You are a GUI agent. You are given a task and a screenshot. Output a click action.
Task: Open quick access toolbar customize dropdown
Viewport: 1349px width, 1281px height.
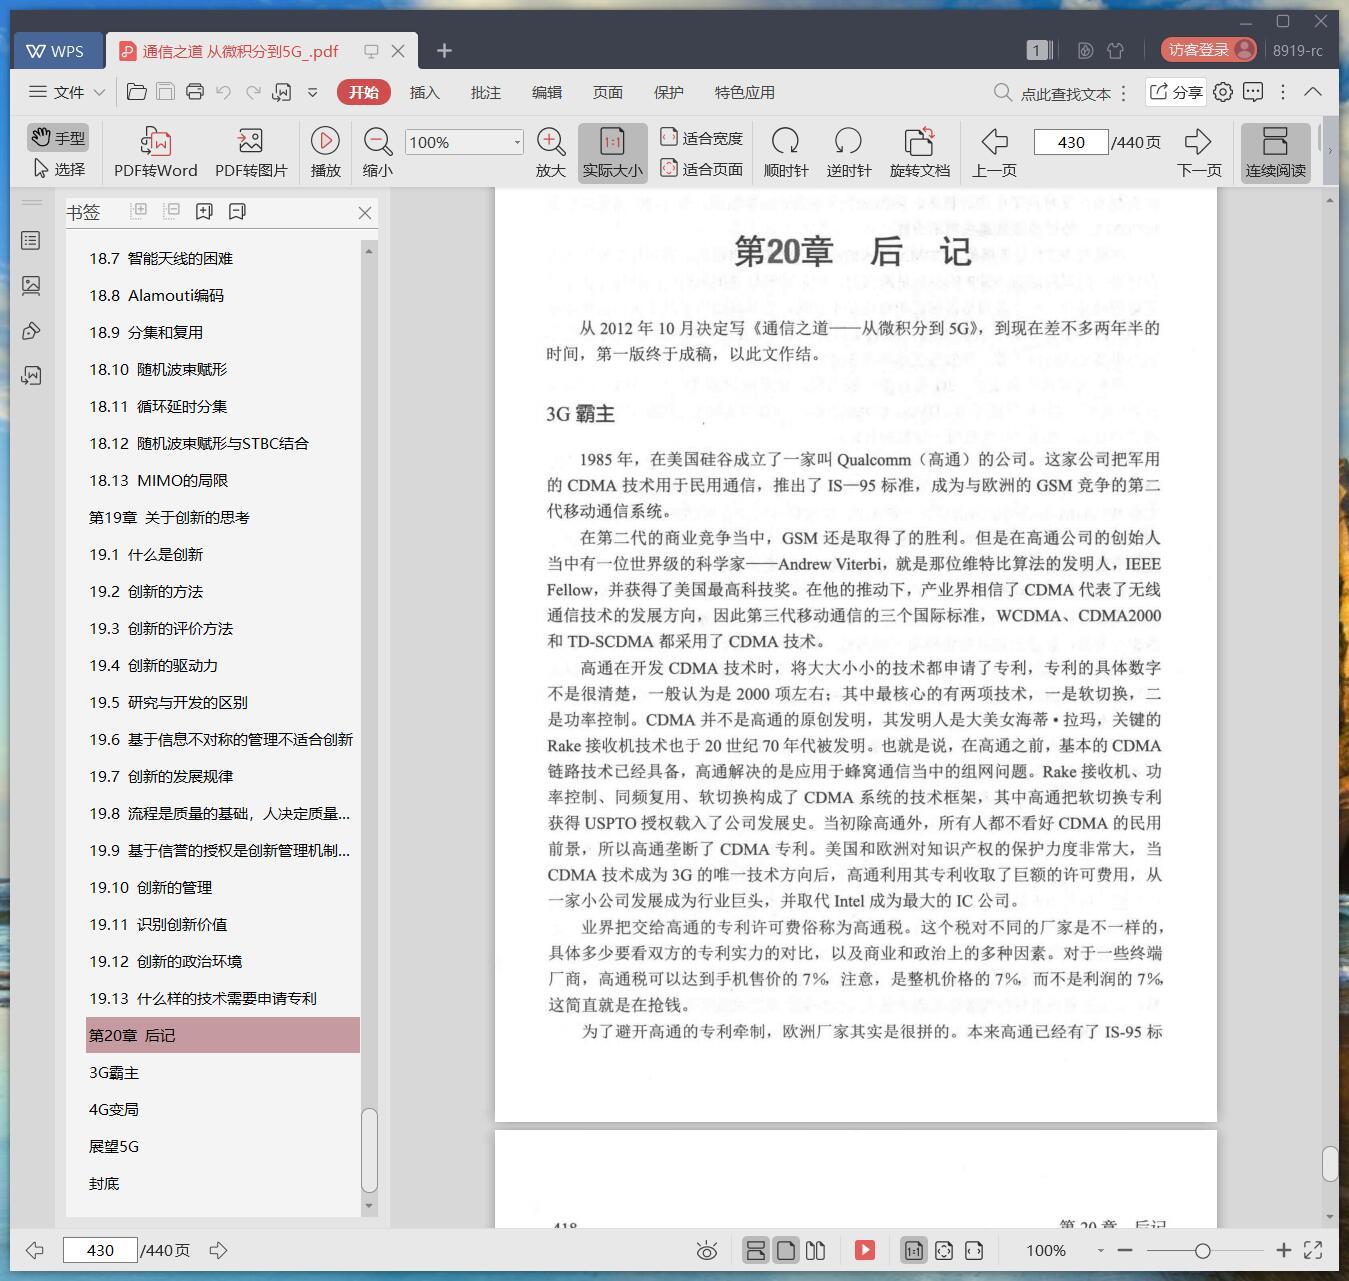pyautogui.click(x=312, y=92)
